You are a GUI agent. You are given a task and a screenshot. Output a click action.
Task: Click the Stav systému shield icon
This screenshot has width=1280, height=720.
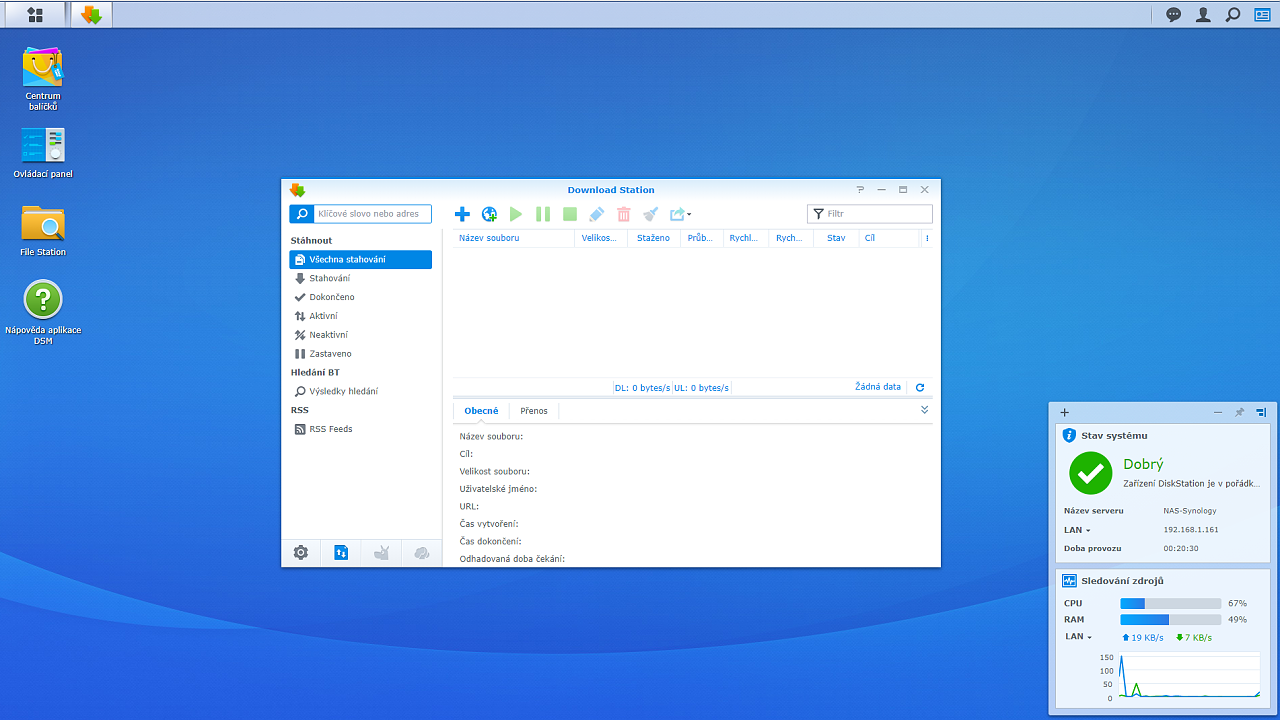pyautogui.click(x=1069, y=436)
